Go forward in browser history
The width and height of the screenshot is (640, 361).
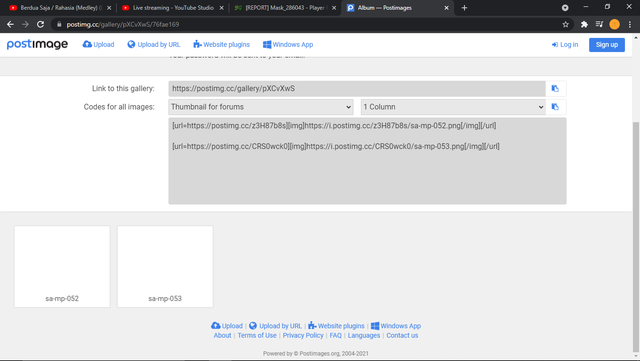click(x=25, y=25)
